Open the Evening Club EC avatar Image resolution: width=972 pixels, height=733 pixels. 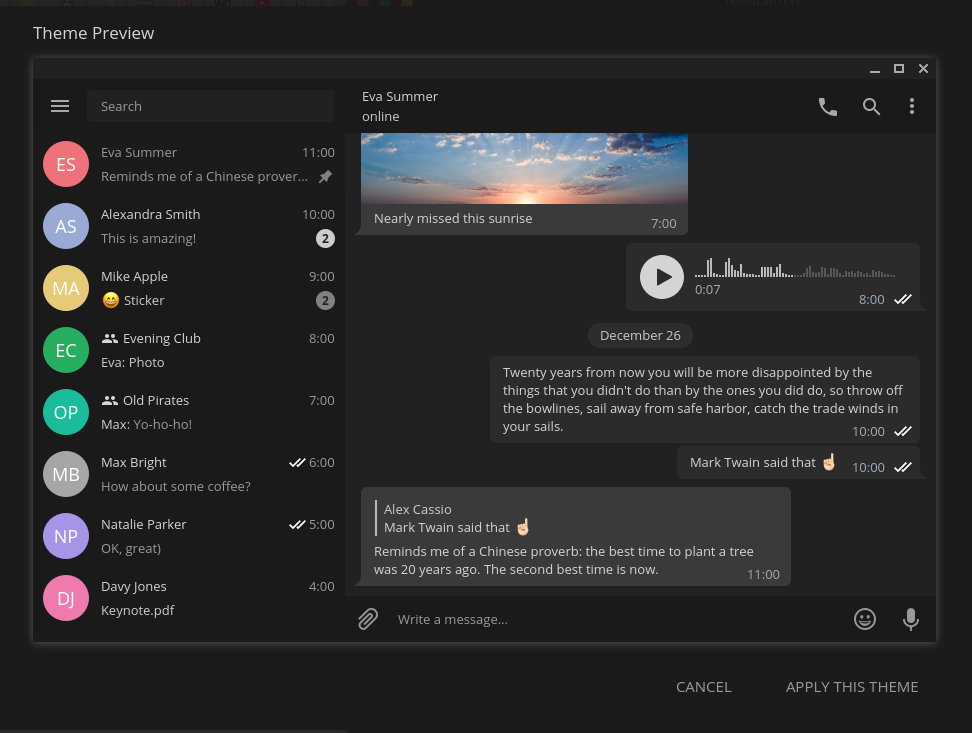click(x=66, y=350)
